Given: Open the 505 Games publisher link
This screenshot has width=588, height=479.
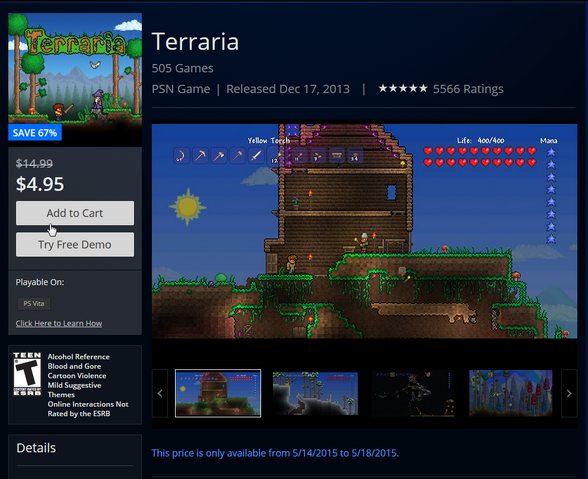Looking at the screenshot, I should (183, 68).
